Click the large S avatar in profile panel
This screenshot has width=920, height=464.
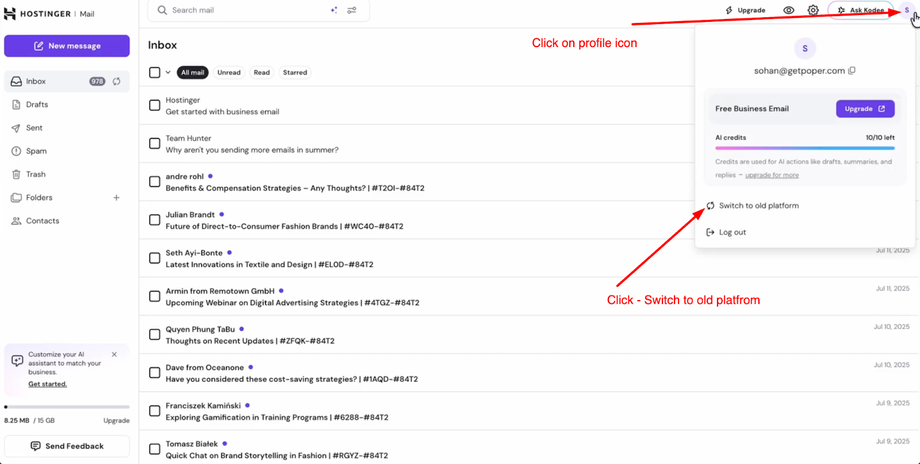coord(804,48)
